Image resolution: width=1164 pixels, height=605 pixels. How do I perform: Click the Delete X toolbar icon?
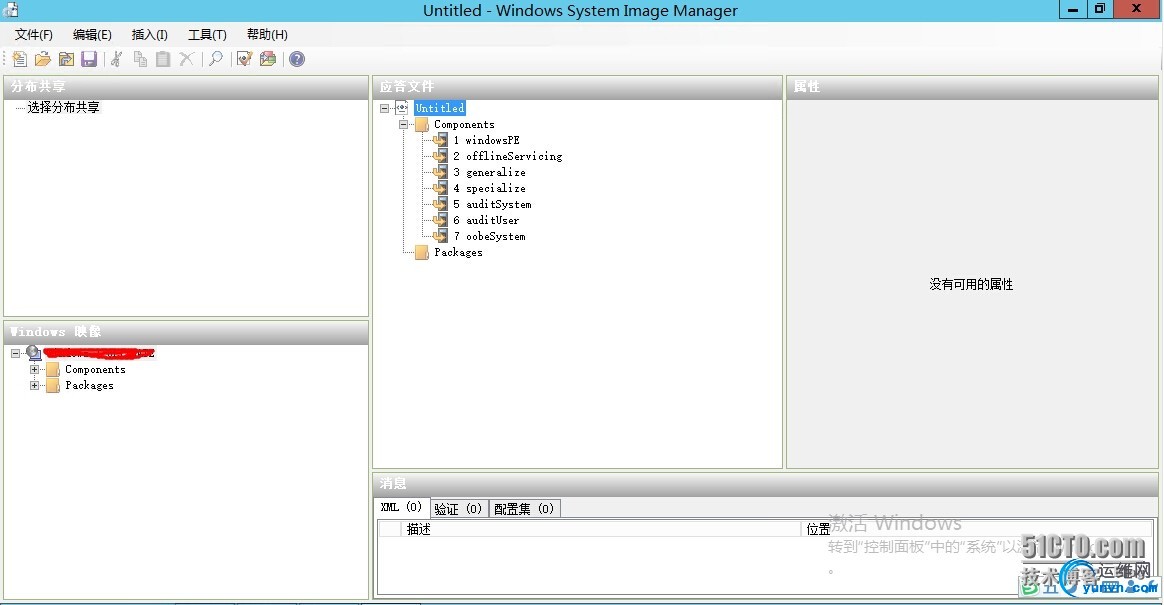pyautogui.click(x=186, y=59)
